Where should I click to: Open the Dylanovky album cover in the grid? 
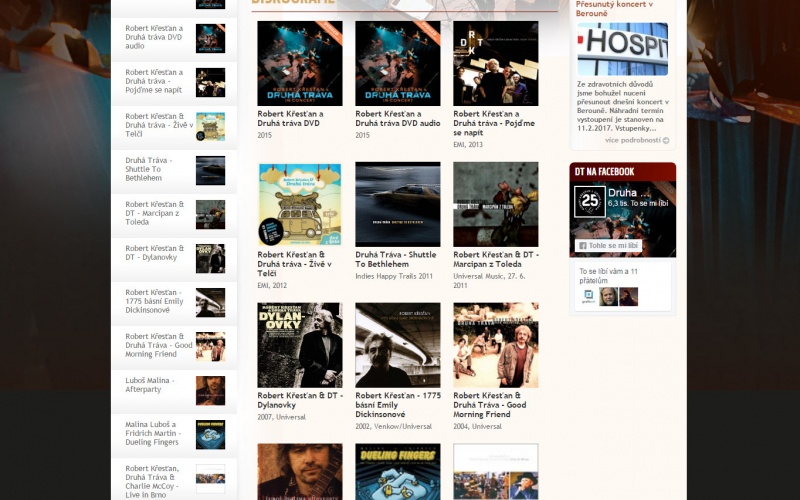300,345
